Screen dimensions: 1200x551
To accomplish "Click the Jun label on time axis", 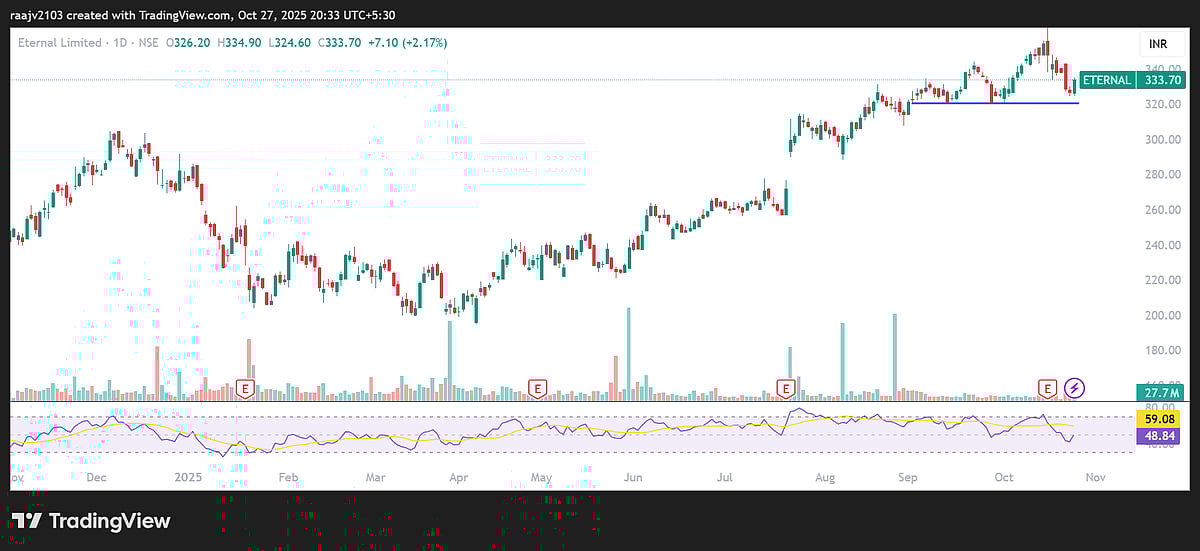I will [633, 478].
